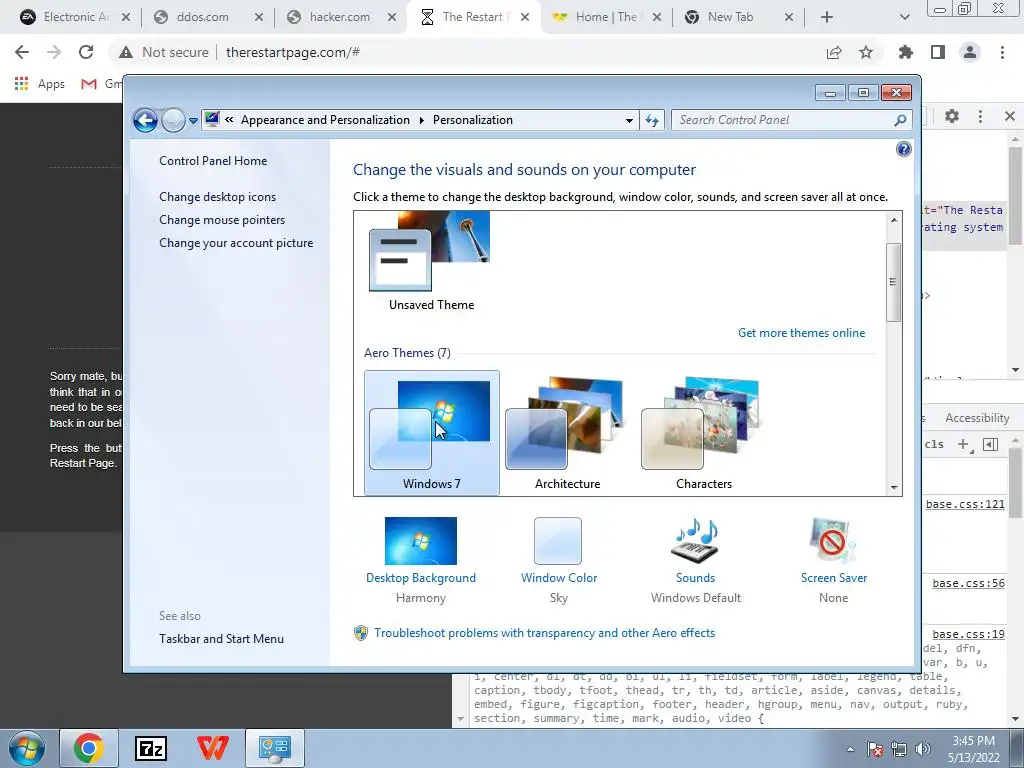Click the Control Panel back arrow button
The width and height of the screenshot is (1024, 768).
pyautogui.click(x=145, y=120)
